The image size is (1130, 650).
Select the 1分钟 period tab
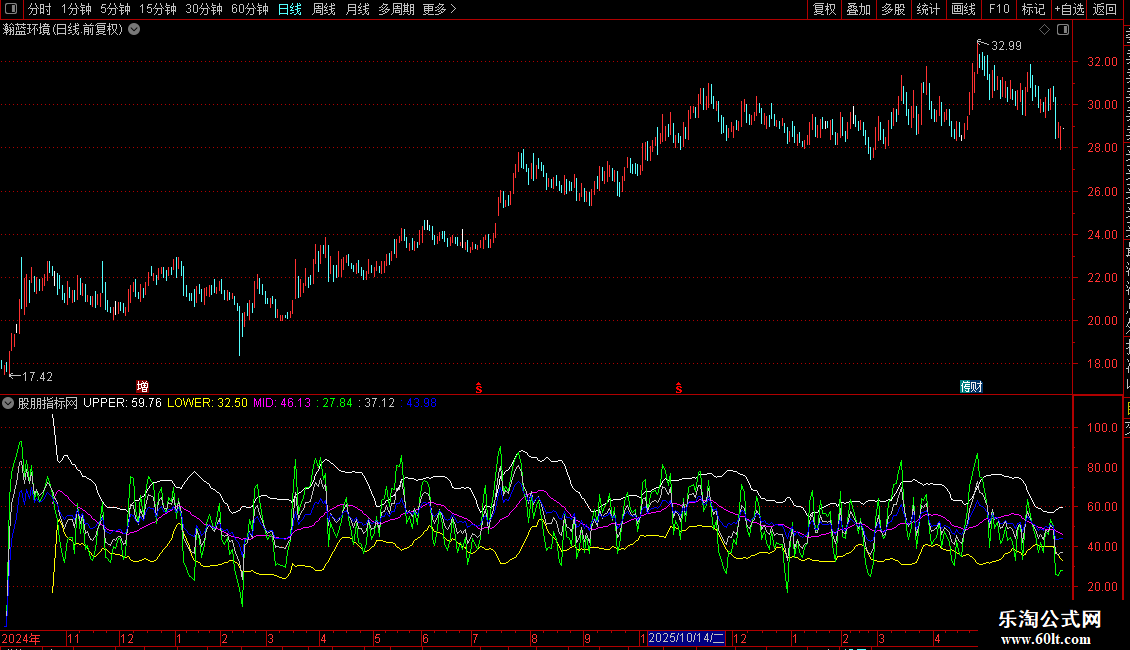[76, 9]
